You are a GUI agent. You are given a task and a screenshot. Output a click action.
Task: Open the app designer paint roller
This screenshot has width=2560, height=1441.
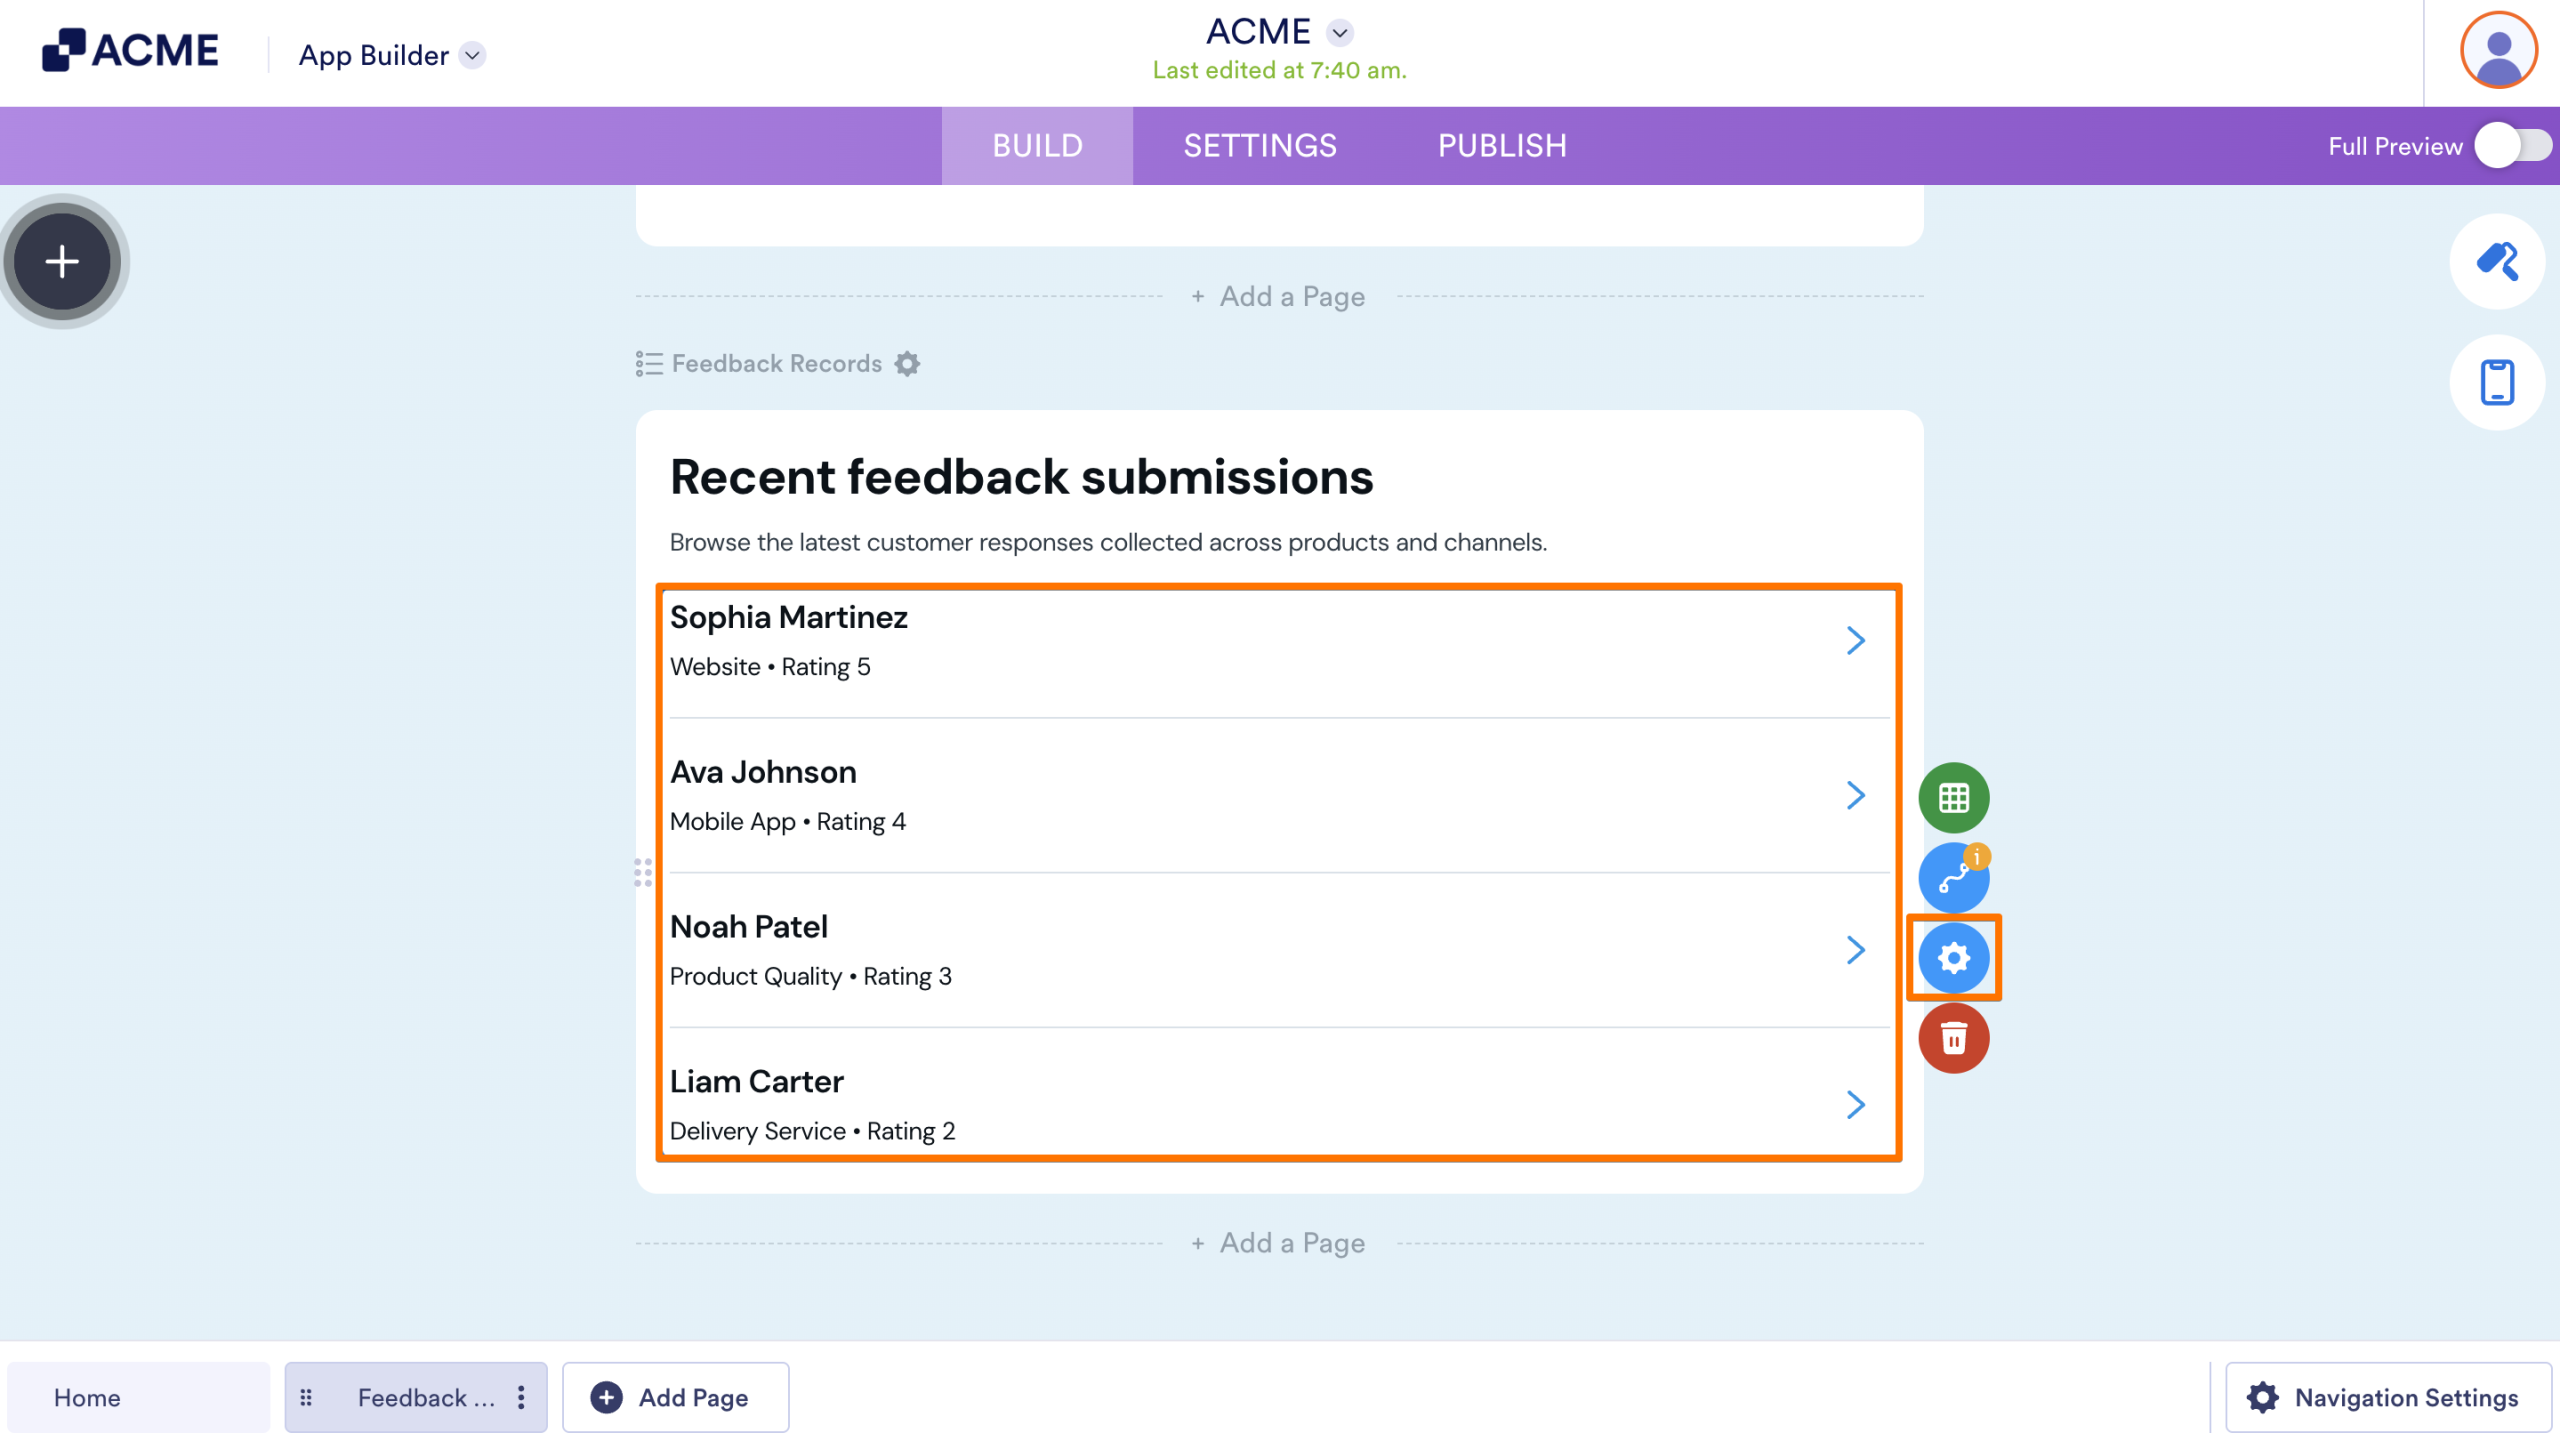pos(2497,261)
